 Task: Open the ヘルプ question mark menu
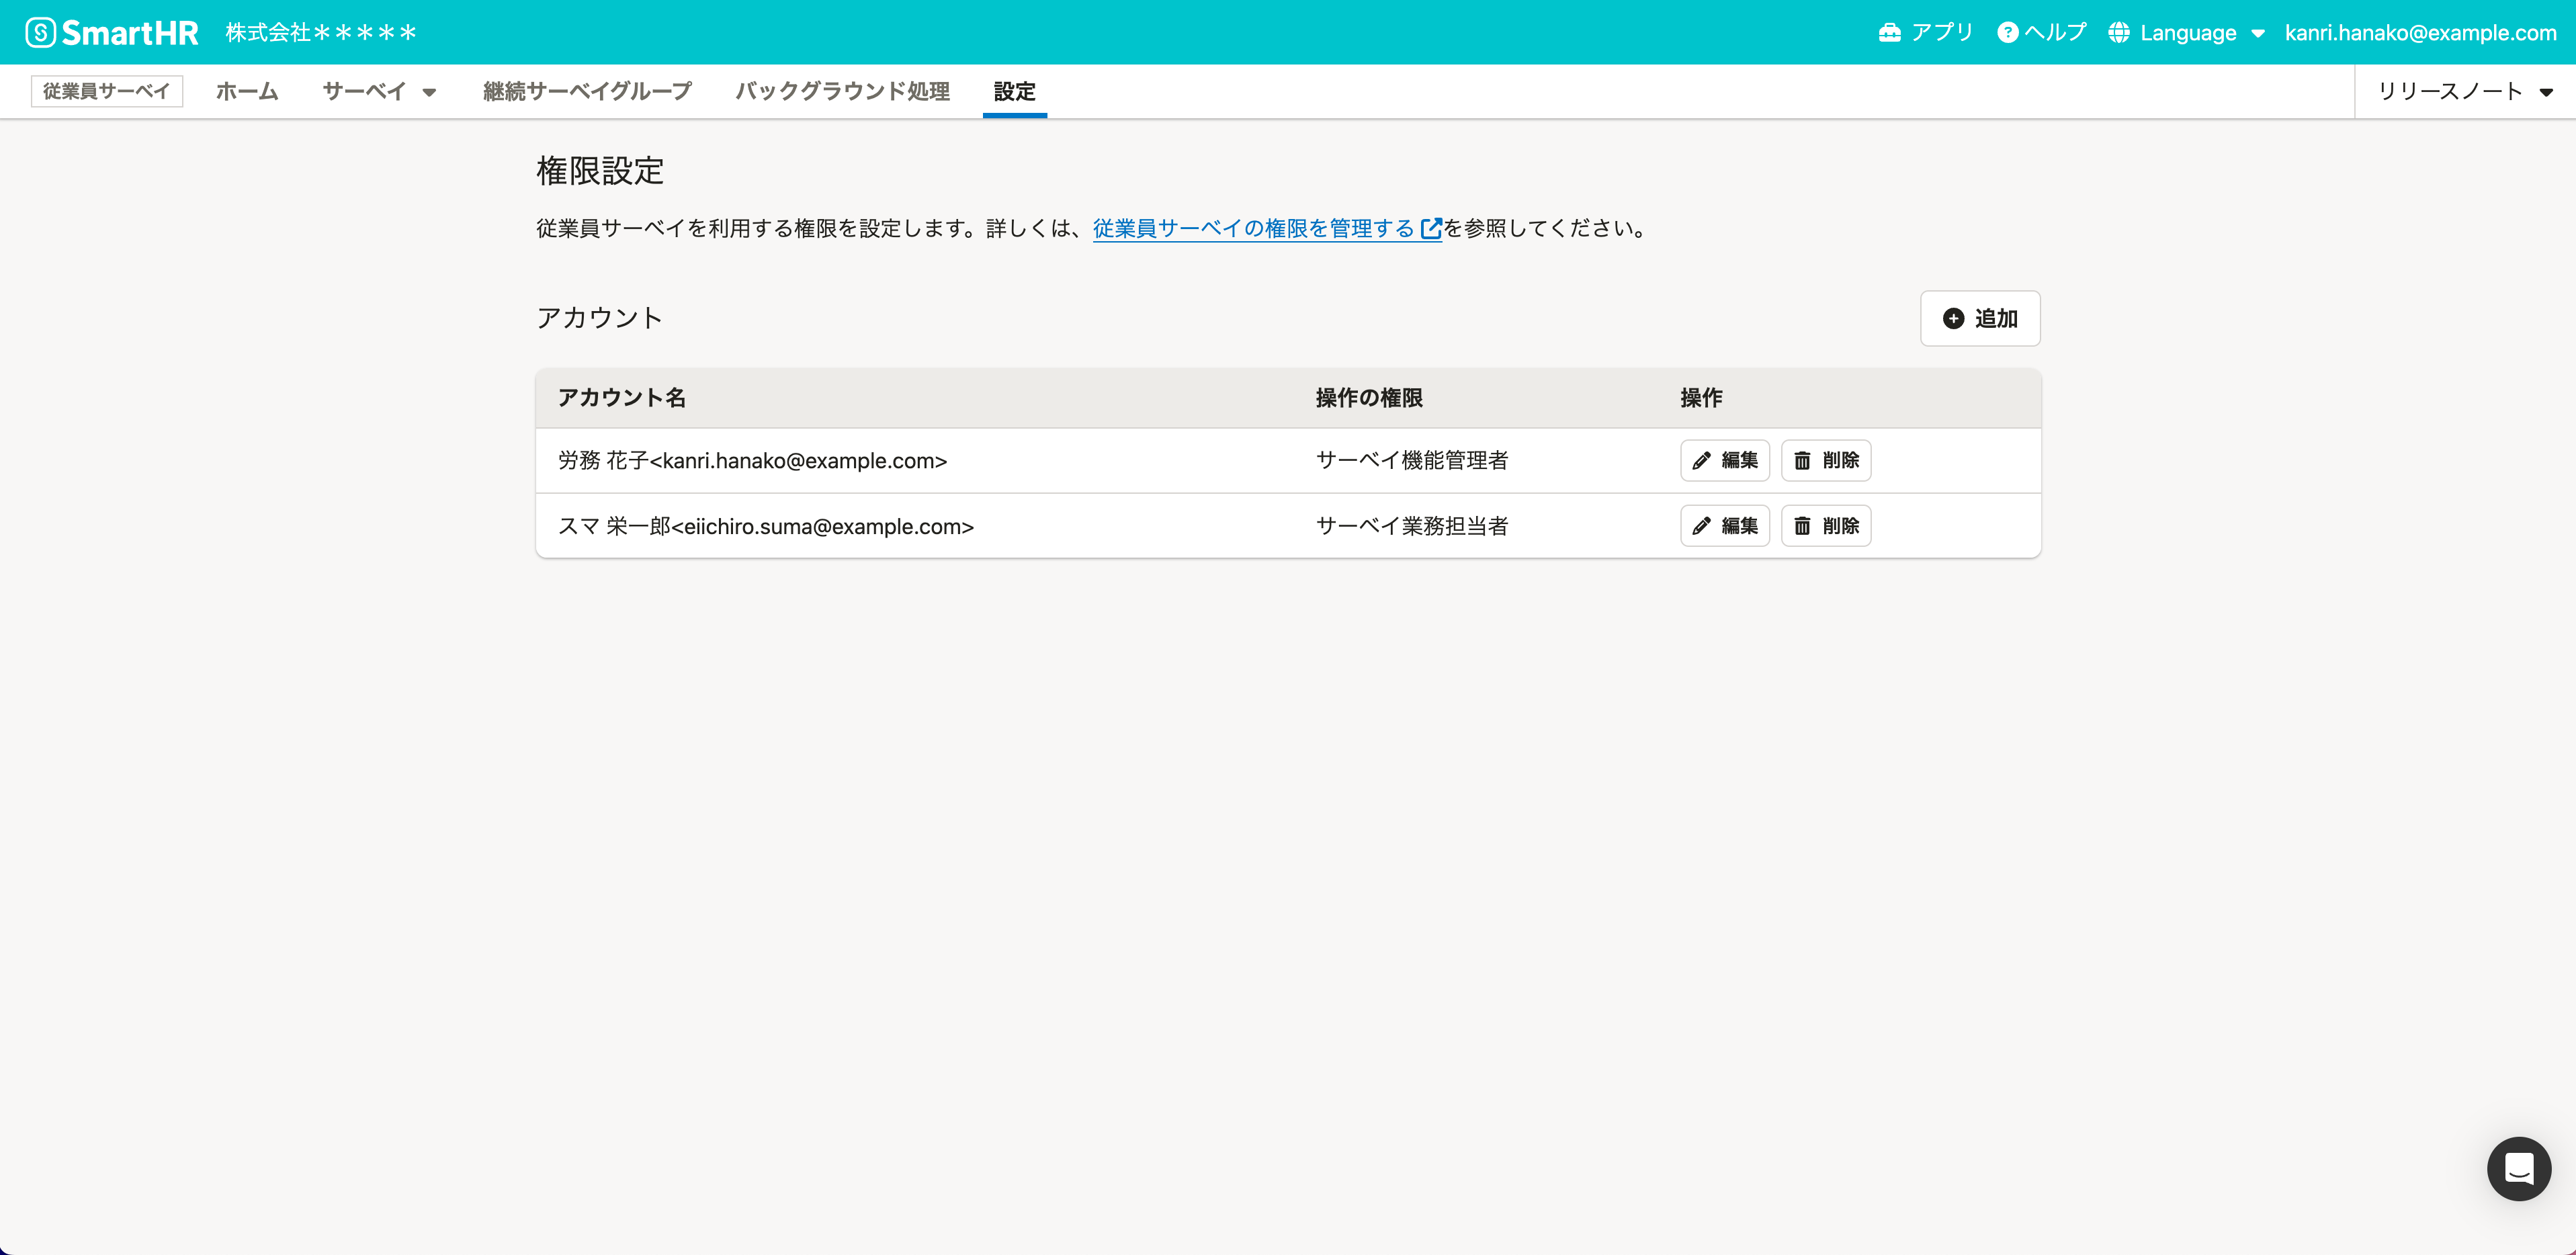pyautogui.click(x=2042, y=33)
